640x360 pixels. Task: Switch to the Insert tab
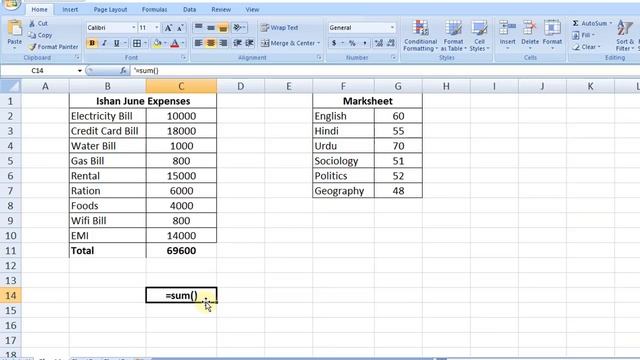pyautogui.click(x=70, y=9)
